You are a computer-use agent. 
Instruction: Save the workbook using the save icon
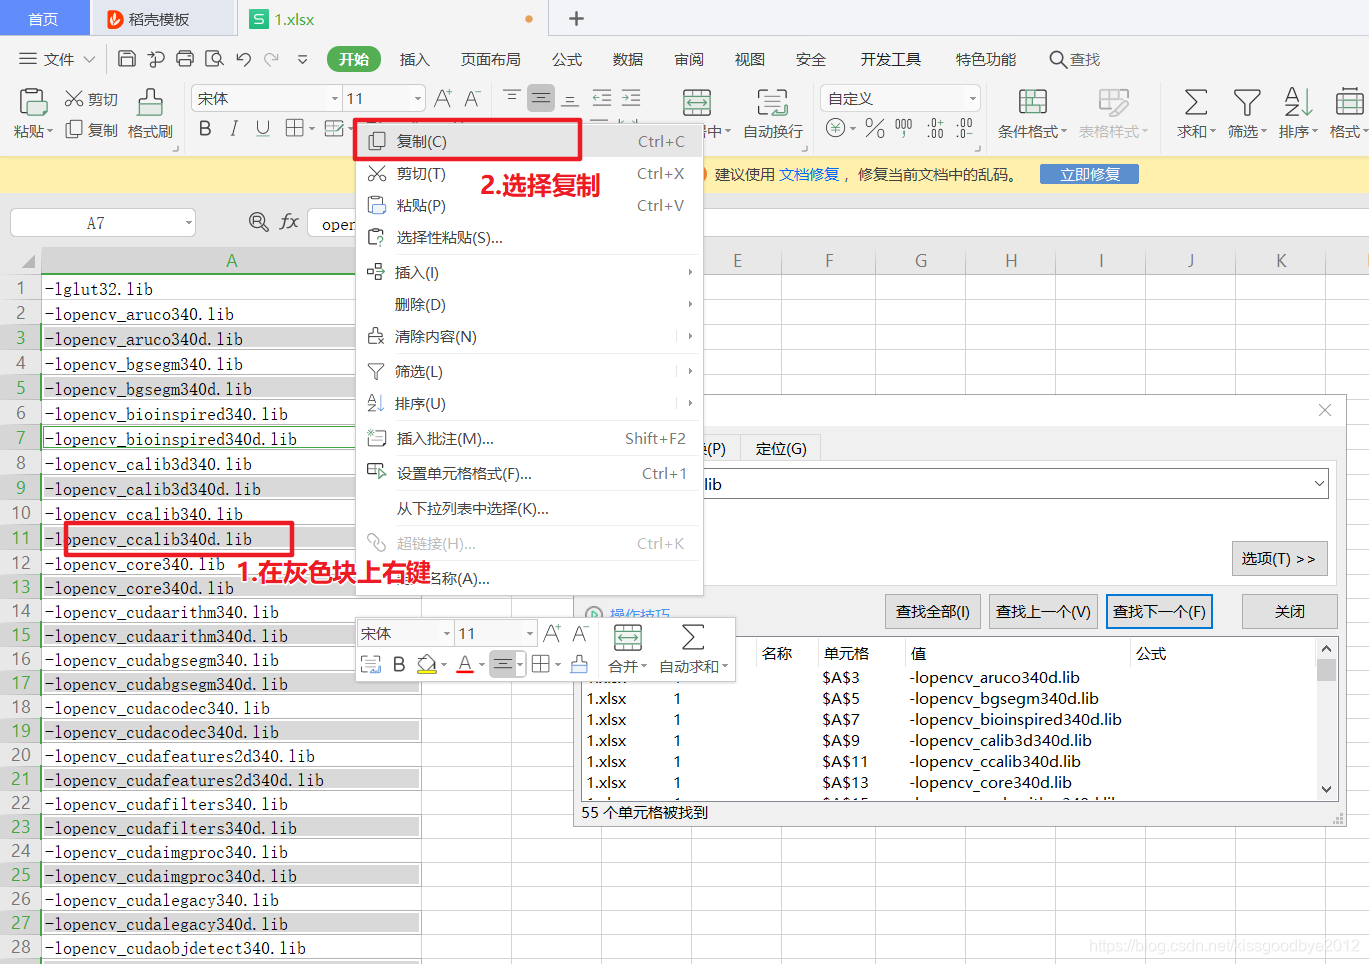pos(127,59)
